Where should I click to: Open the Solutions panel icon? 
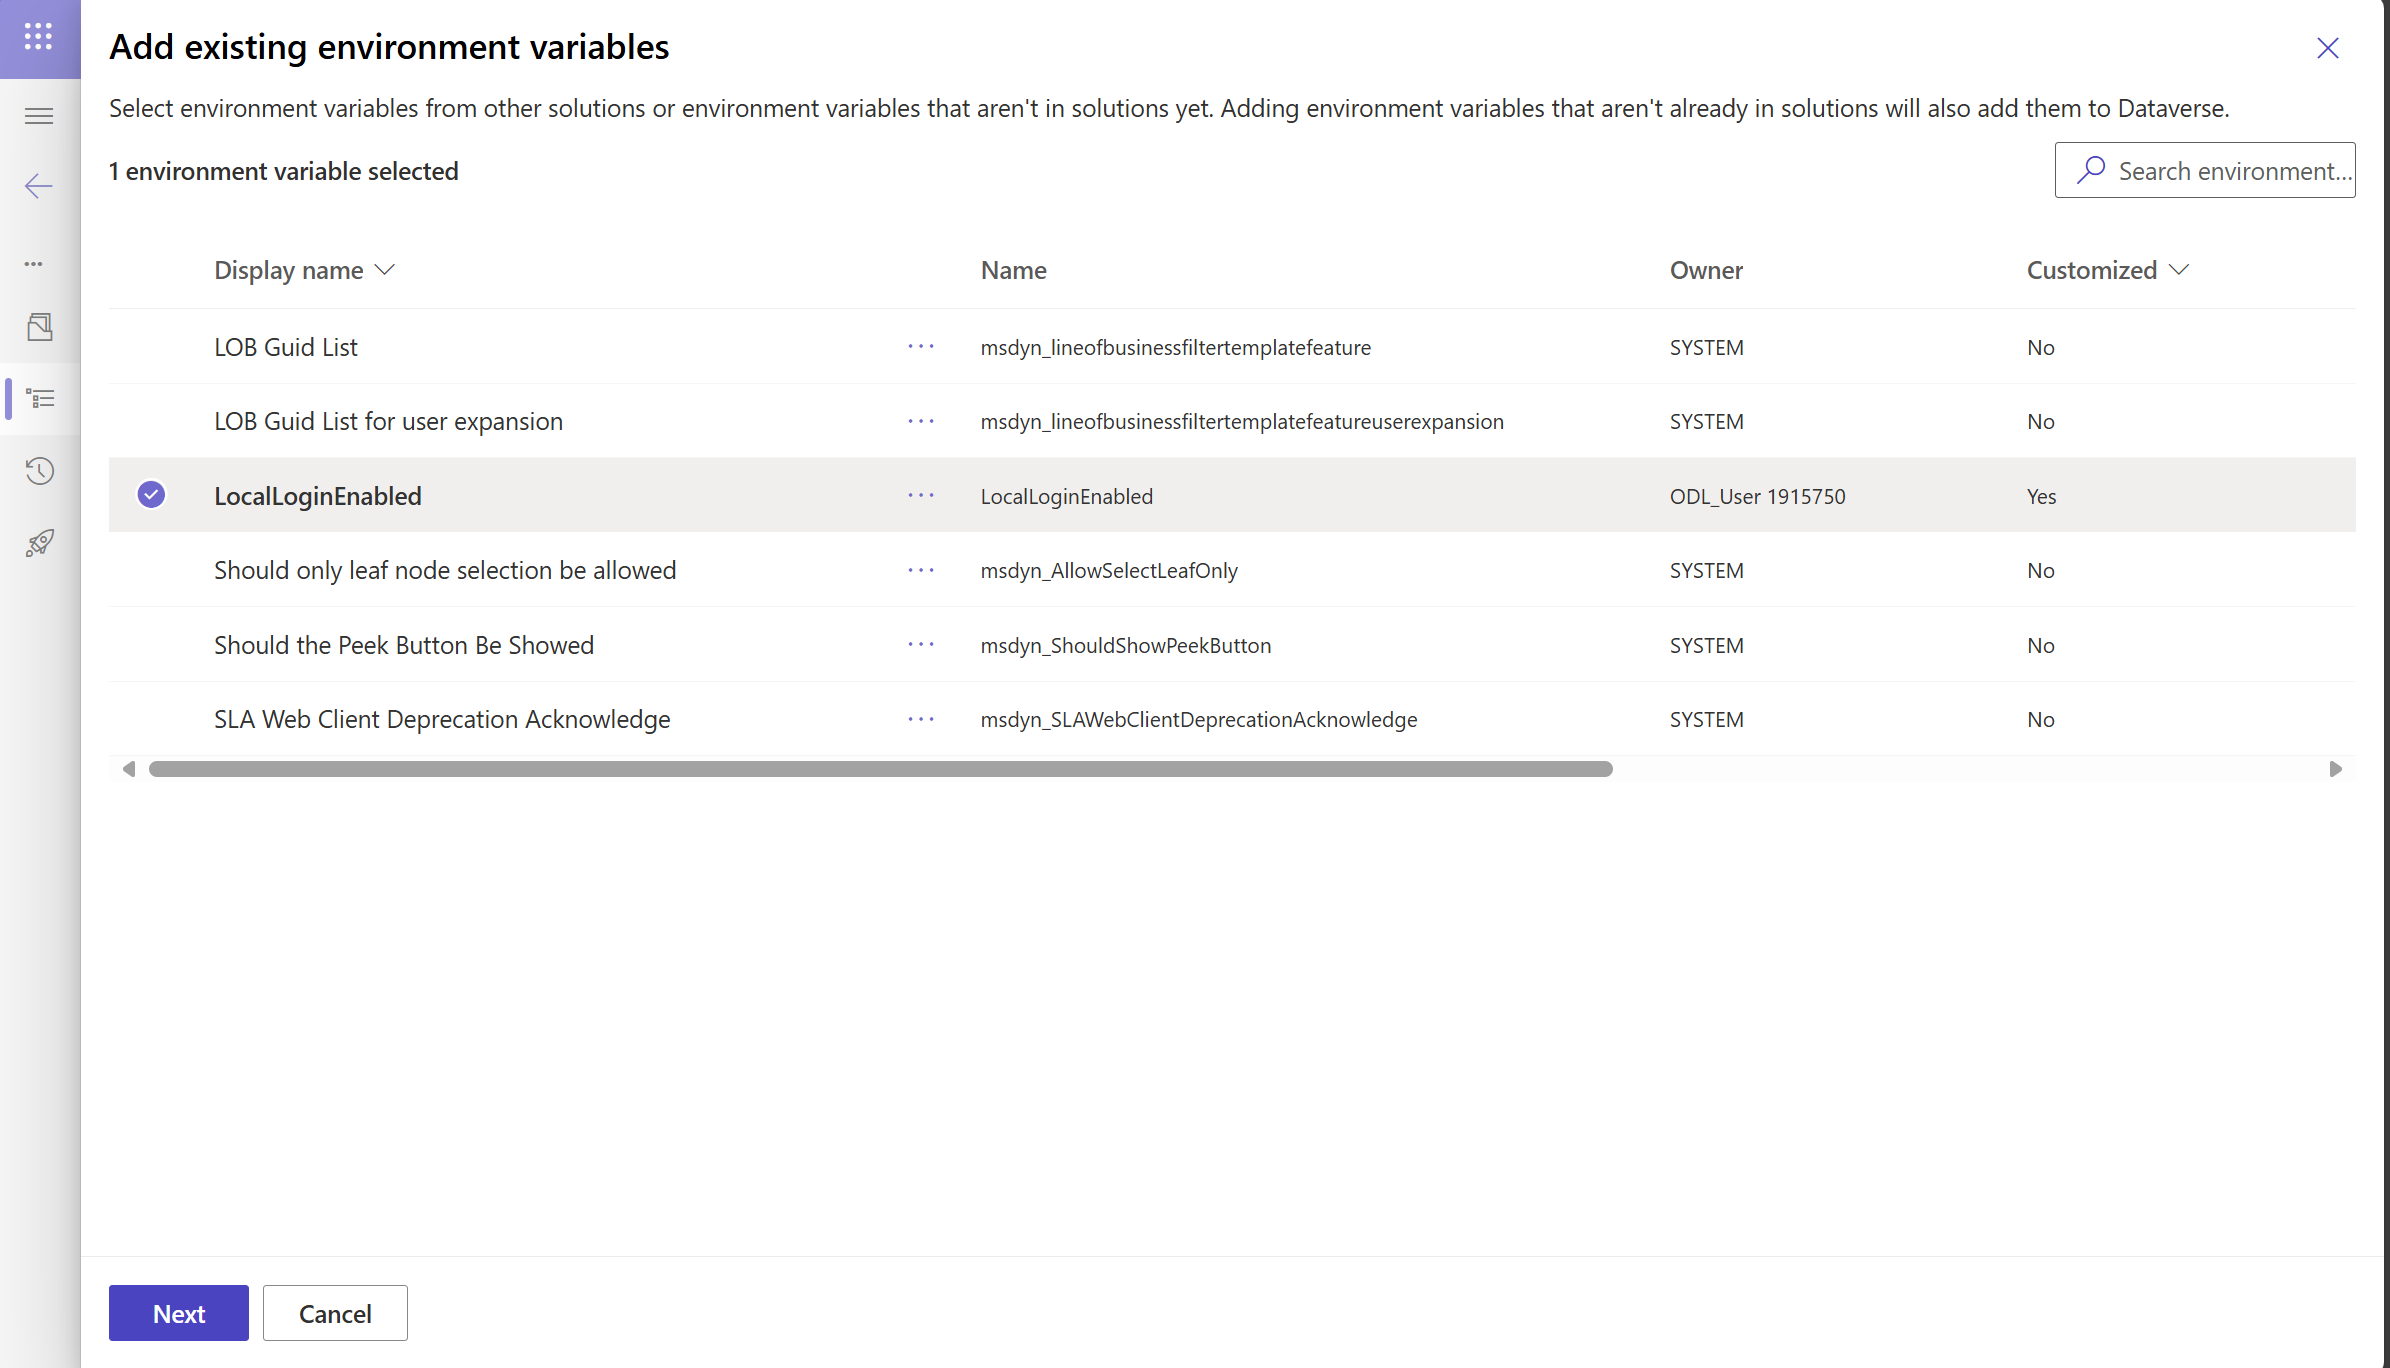pyautogui.click(x=39, y=326)
